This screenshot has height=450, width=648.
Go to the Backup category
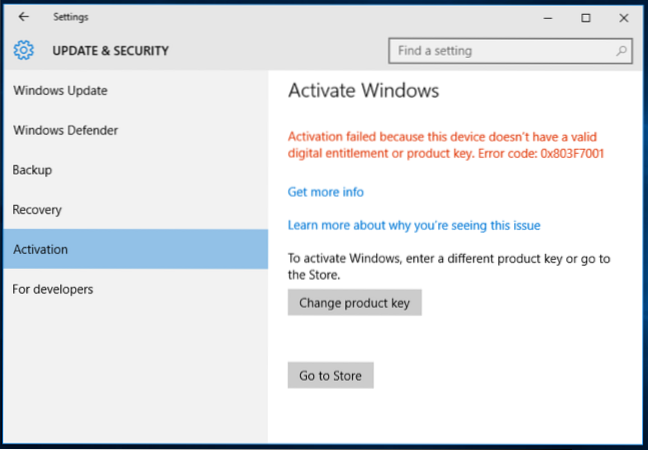point(32,170)
